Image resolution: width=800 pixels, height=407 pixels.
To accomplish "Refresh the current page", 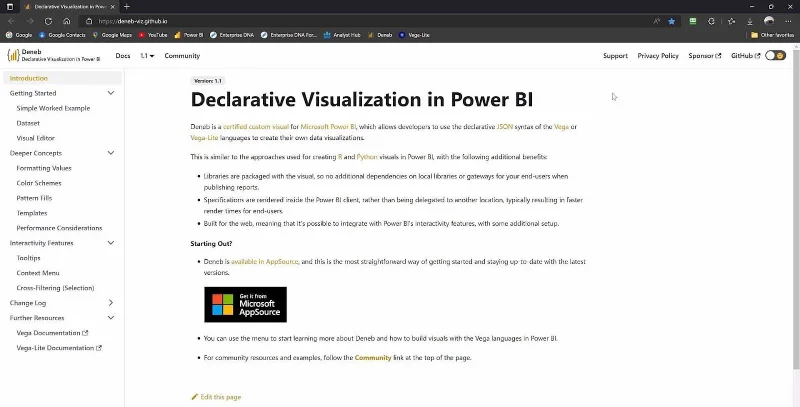I will (48, 21).
